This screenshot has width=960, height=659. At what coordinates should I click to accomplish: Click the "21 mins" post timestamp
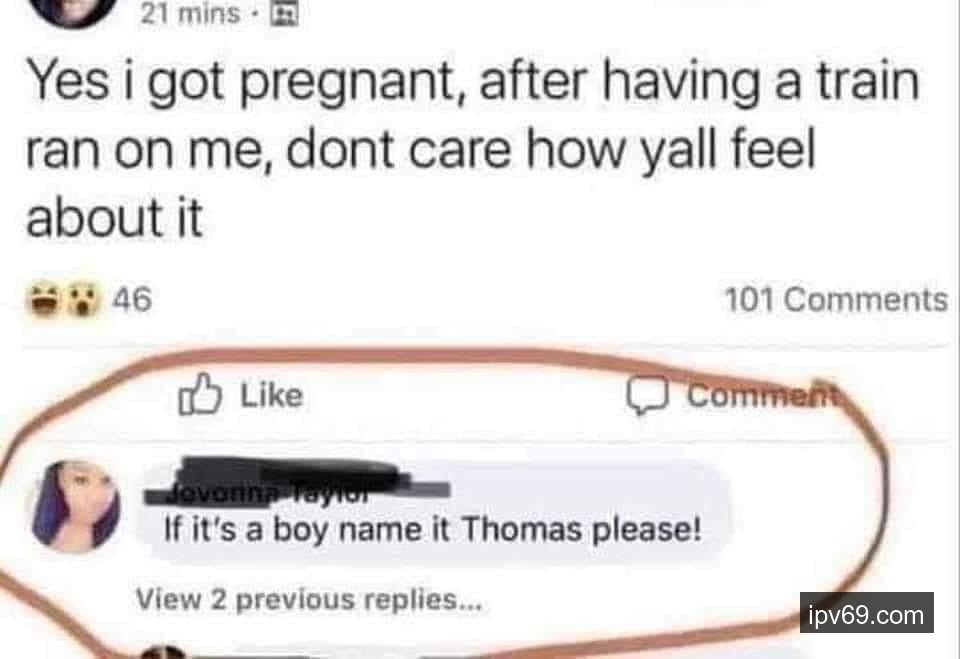coord(189,13)
